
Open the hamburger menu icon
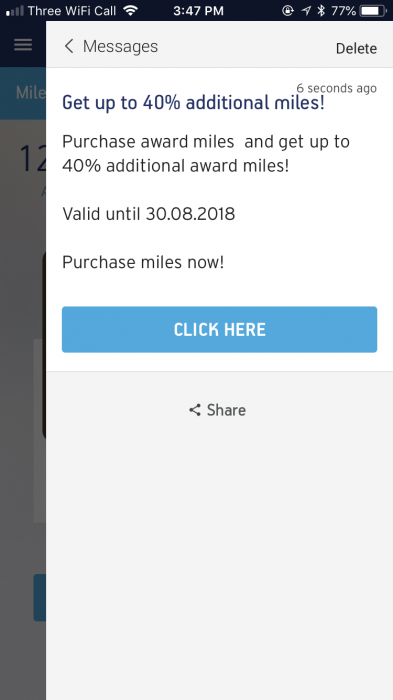pos(23,45)
